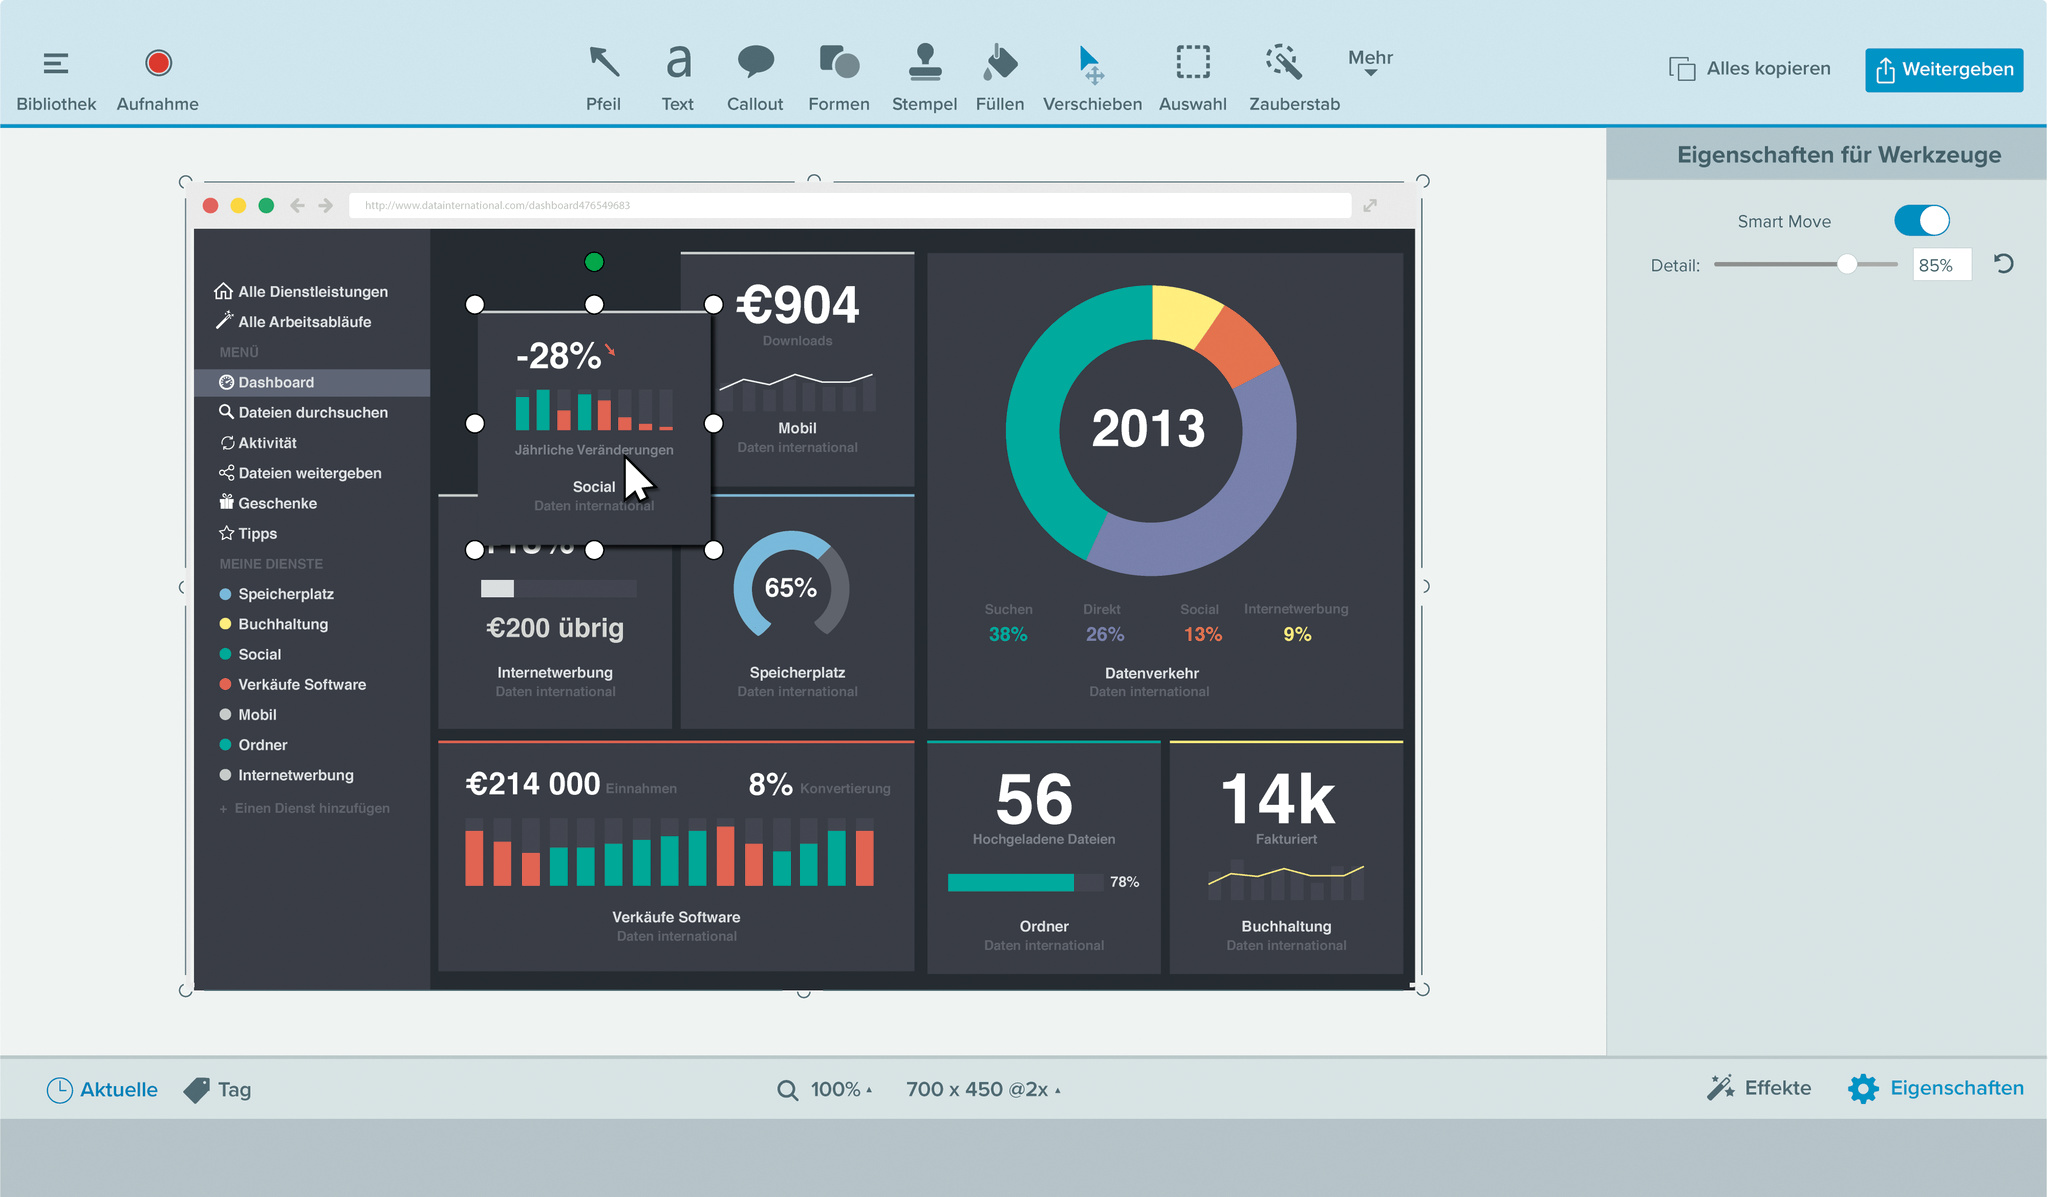Select the Pfeil arrow tool
Screen dimensions: 2048x1197
click(x=603, y=77)
